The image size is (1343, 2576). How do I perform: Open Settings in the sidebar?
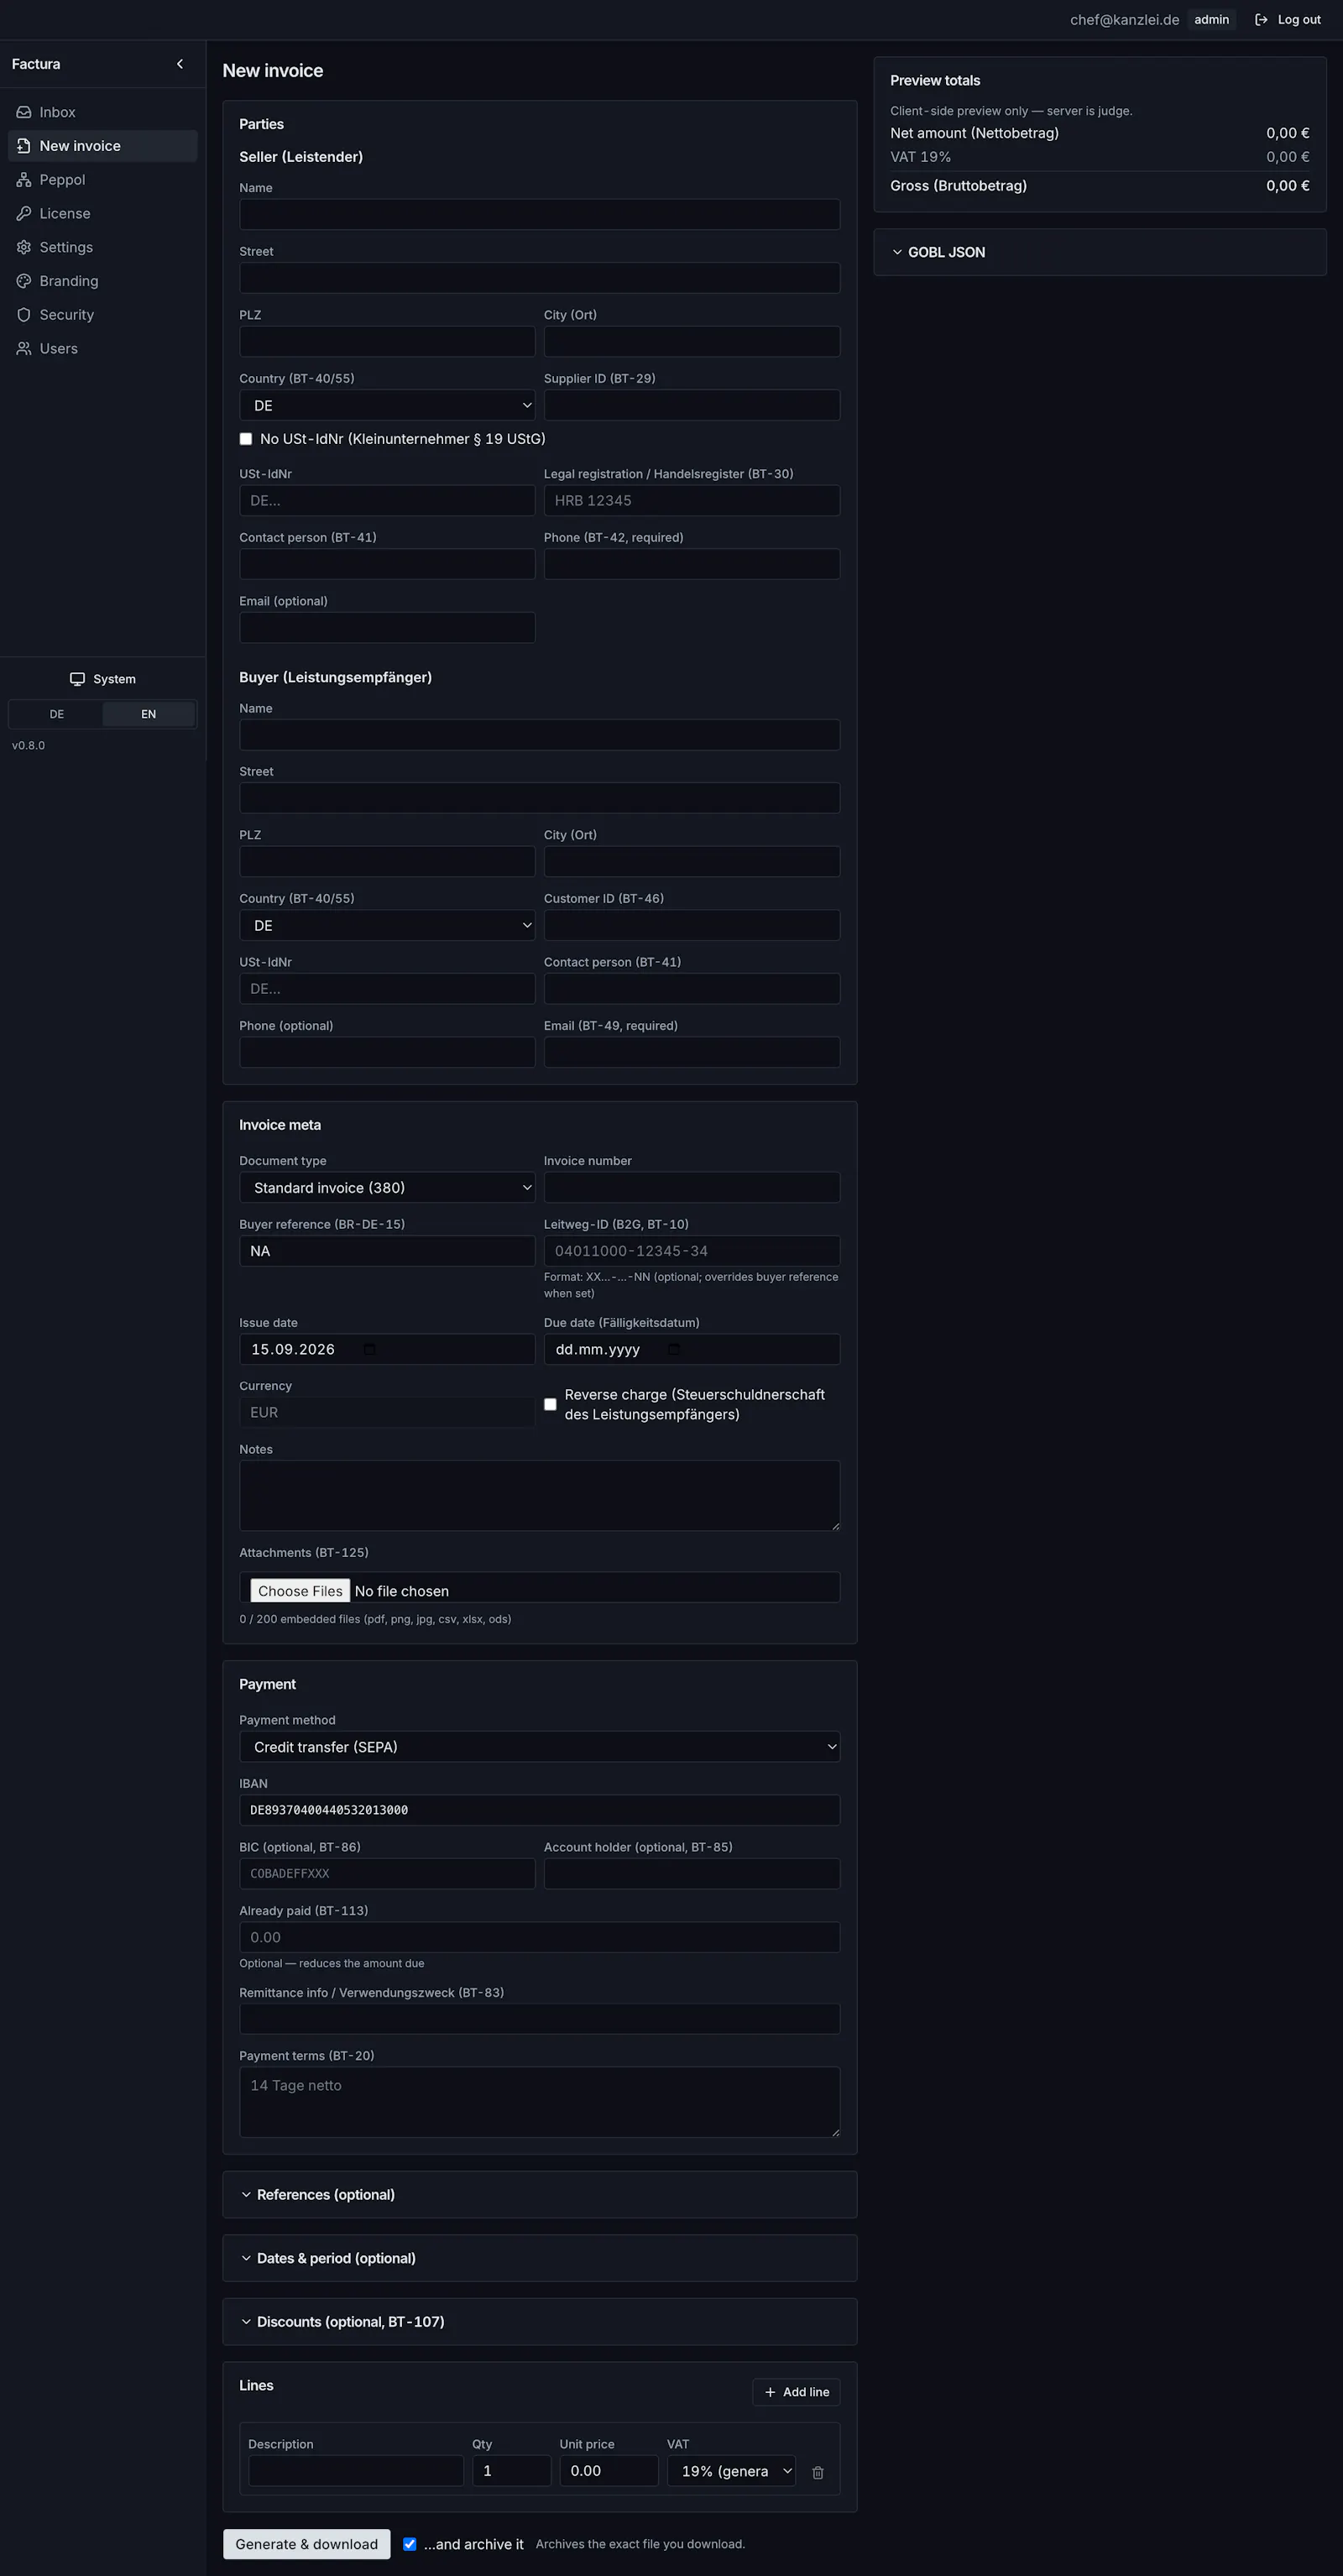pos(102,247)
